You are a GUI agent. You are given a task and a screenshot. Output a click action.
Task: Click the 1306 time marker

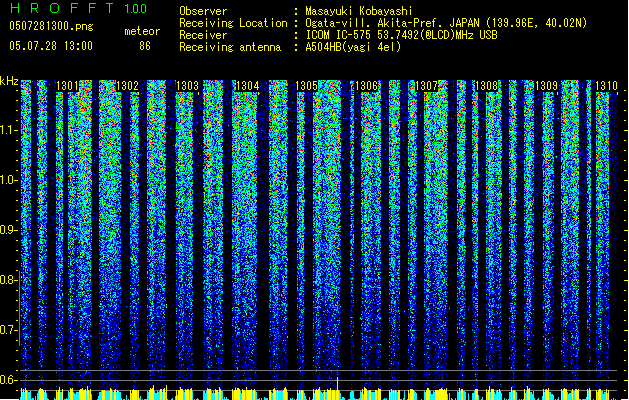click(367, 86)
